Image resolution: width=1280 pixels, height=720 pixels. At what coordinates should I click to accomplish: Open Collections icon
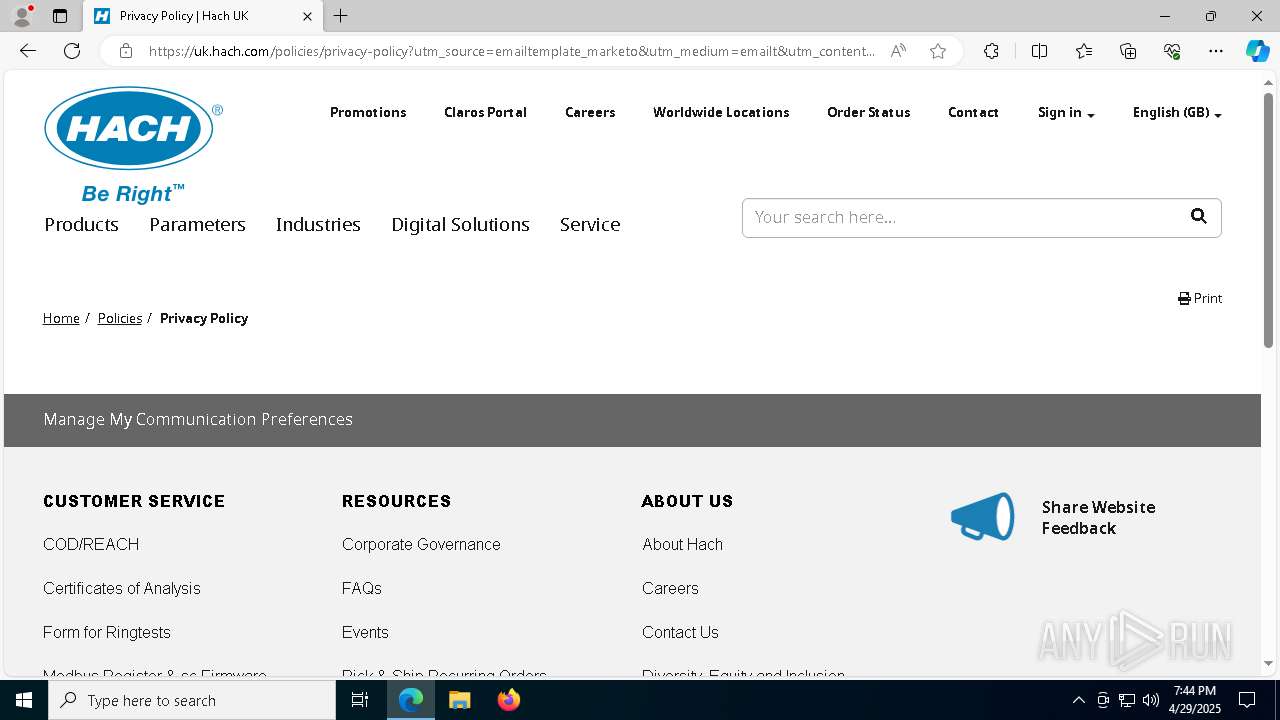pyautogui.click(x=1128, y=51)
